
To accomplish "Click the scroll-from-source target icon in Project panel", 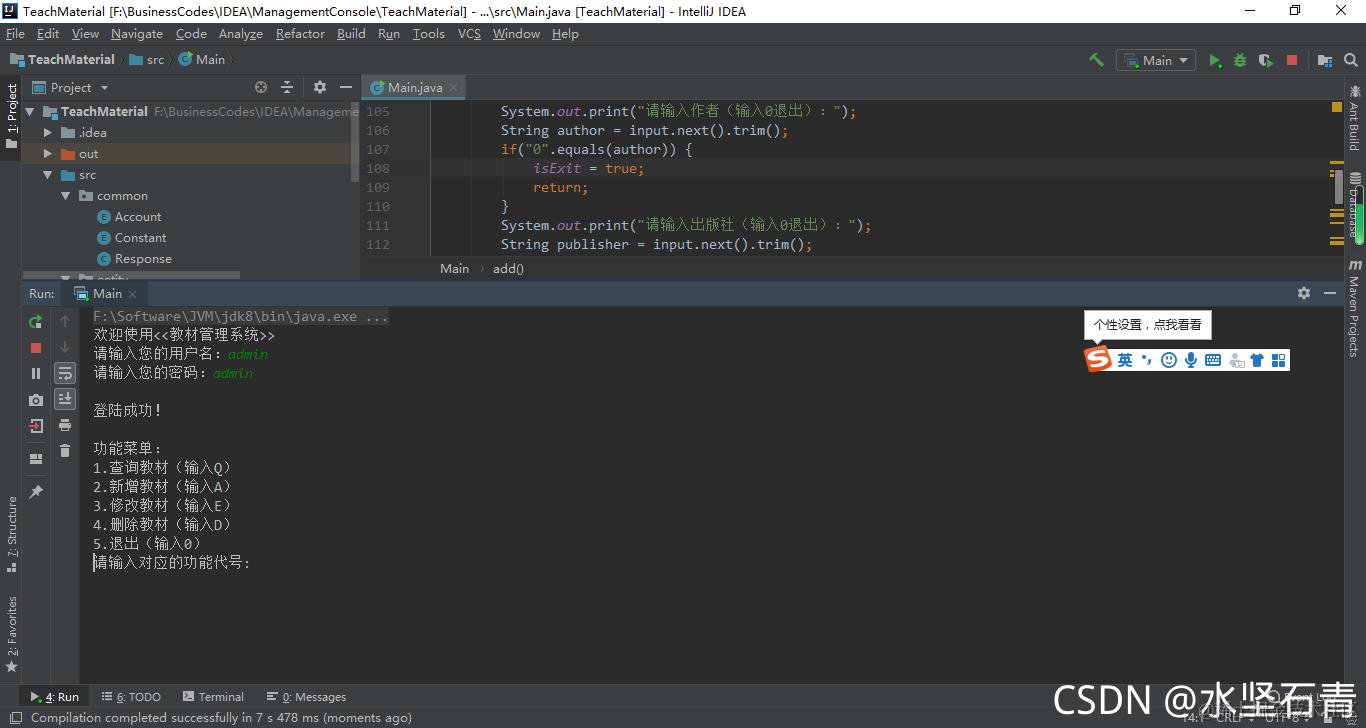I will point(261,87).
